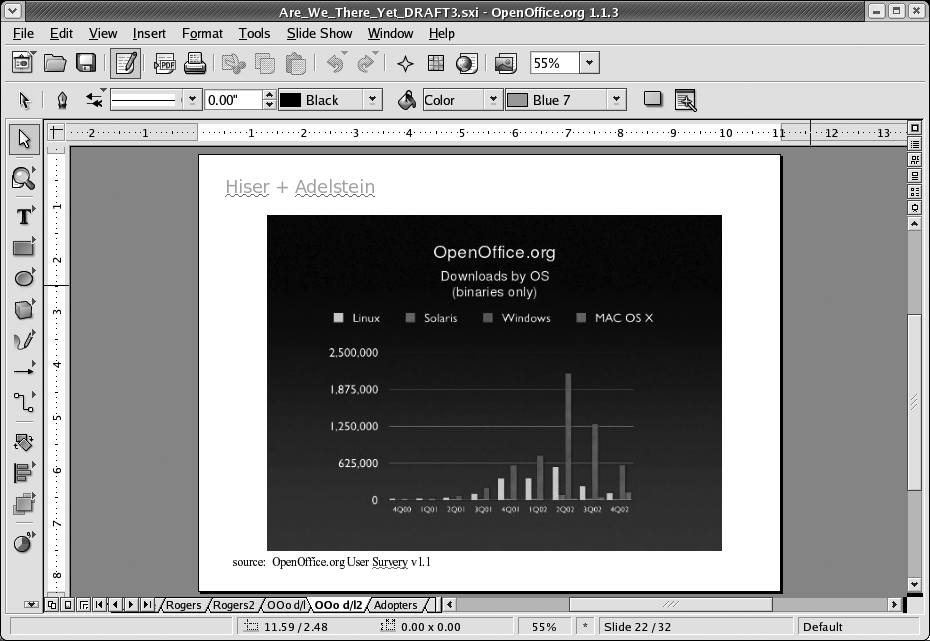Viewport: 930px width, 641px height.
Task: Open the File menu
Action: (23, 33)
